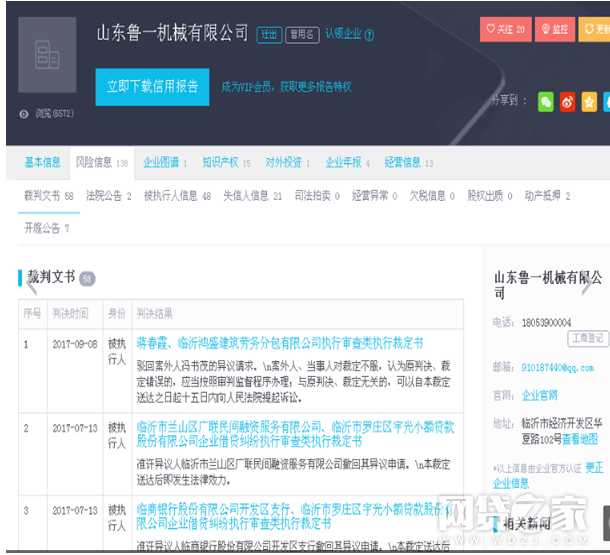This screenshot has width=610, height=555.
Task: Click the 立即下载信用报告 button
Action: click(152, 87)
